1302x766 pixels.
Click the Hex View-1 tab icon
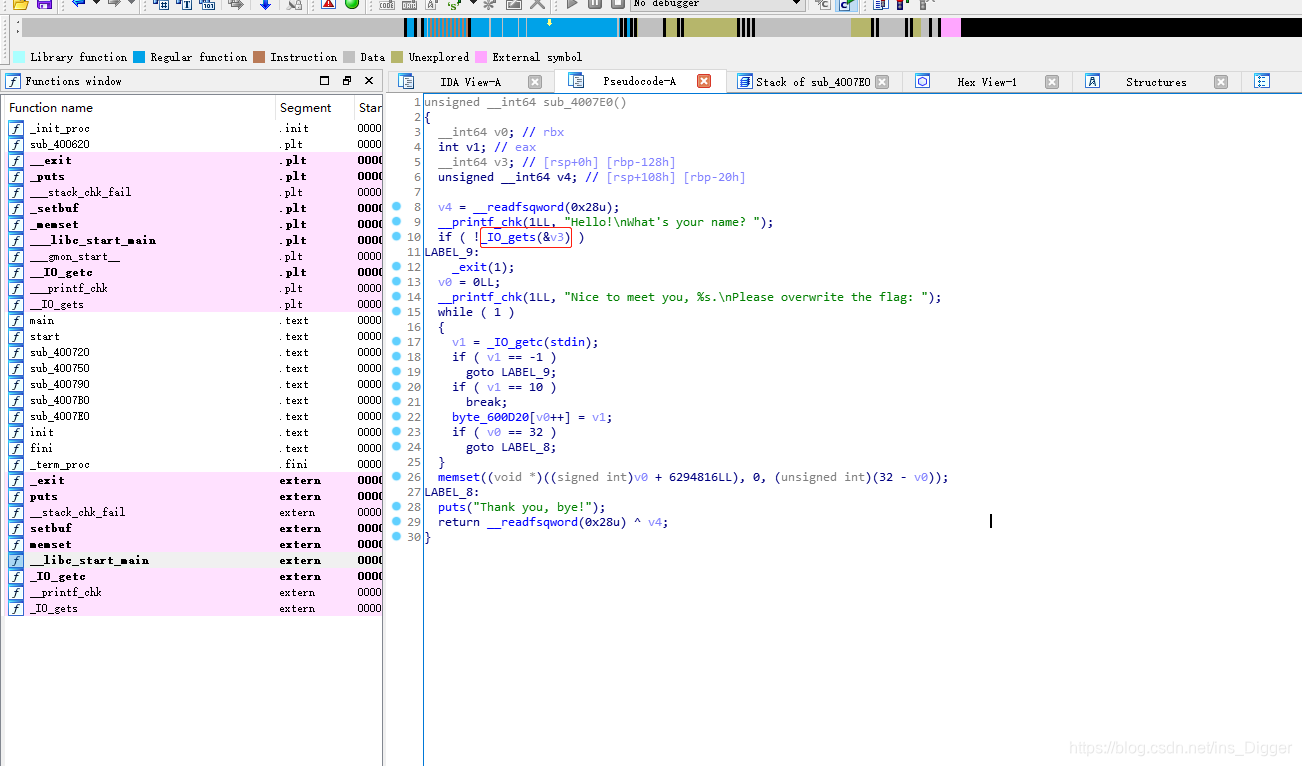923,81
